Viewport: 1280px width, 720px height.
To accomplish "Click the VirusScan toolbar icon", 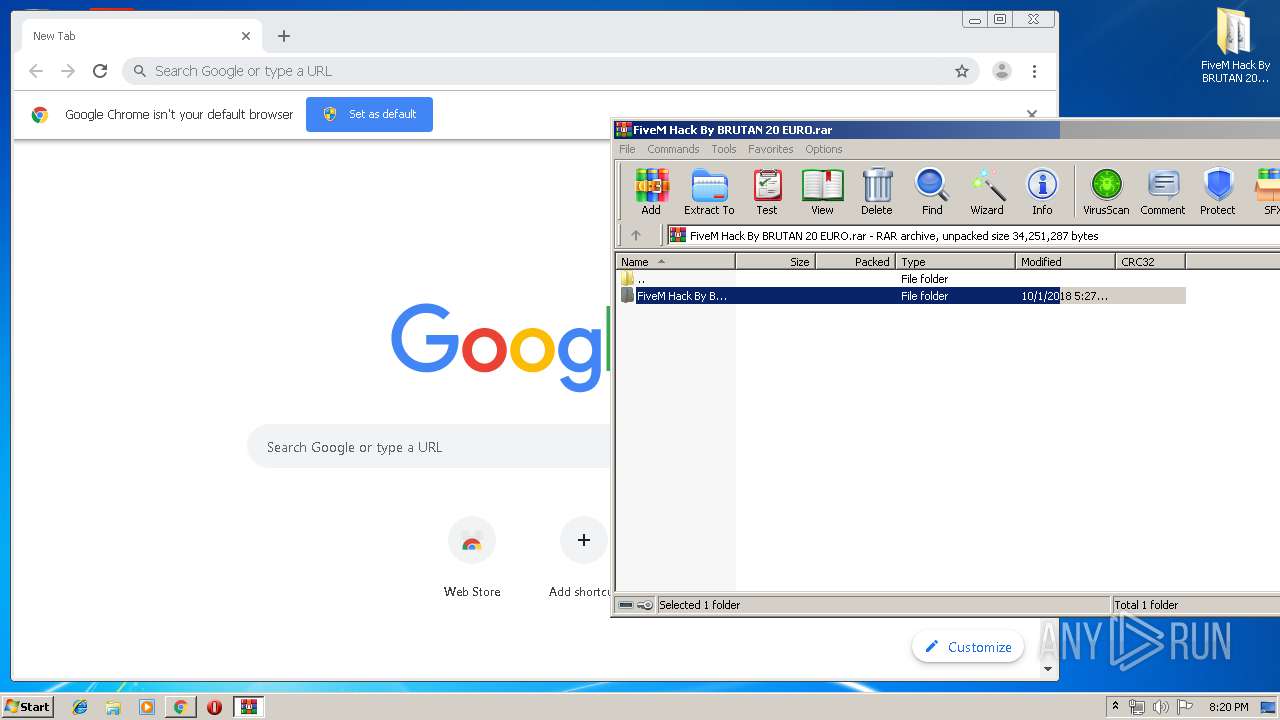I will (x=1106, y=191).
